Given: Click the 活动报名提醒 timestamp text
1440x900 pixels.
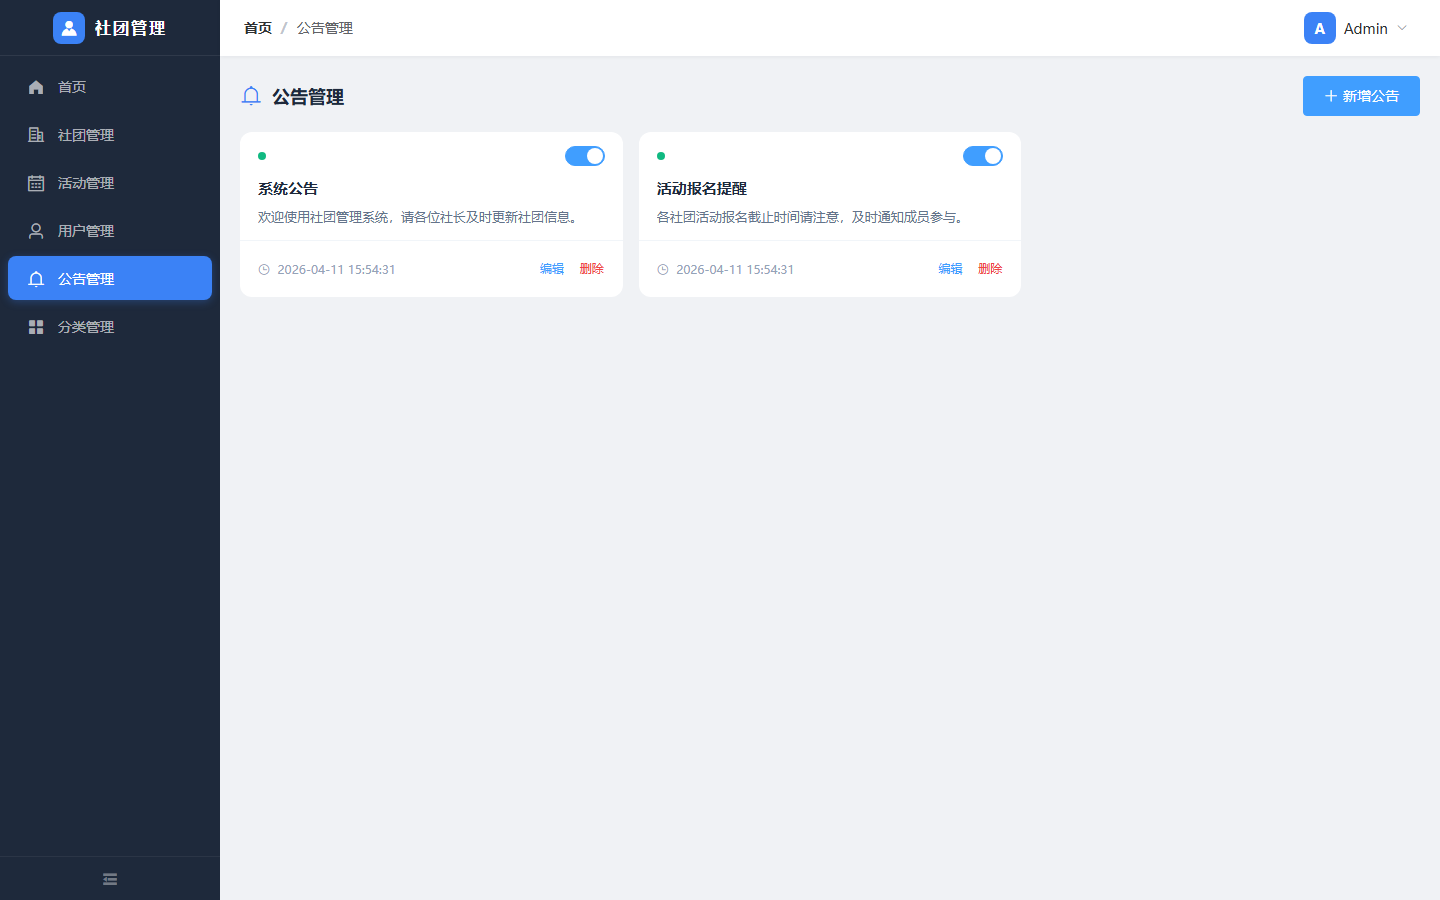Looking at the screenshot, I should [x=735, y=270].
